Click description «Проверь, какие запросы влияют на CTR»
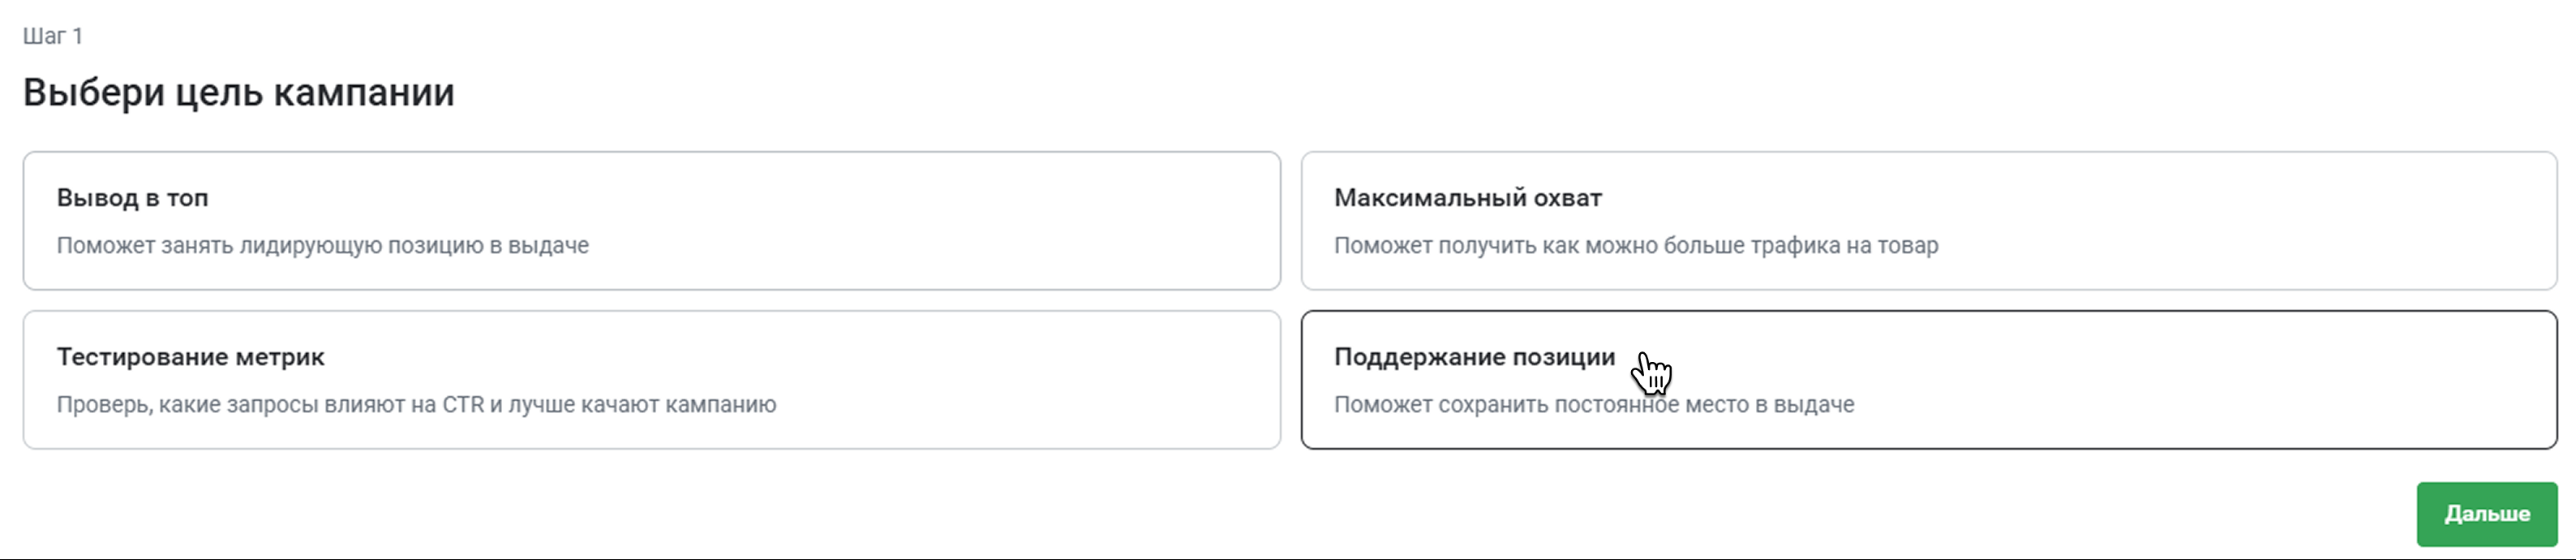This screenshot has width=2576, height=560. point(416,404)
